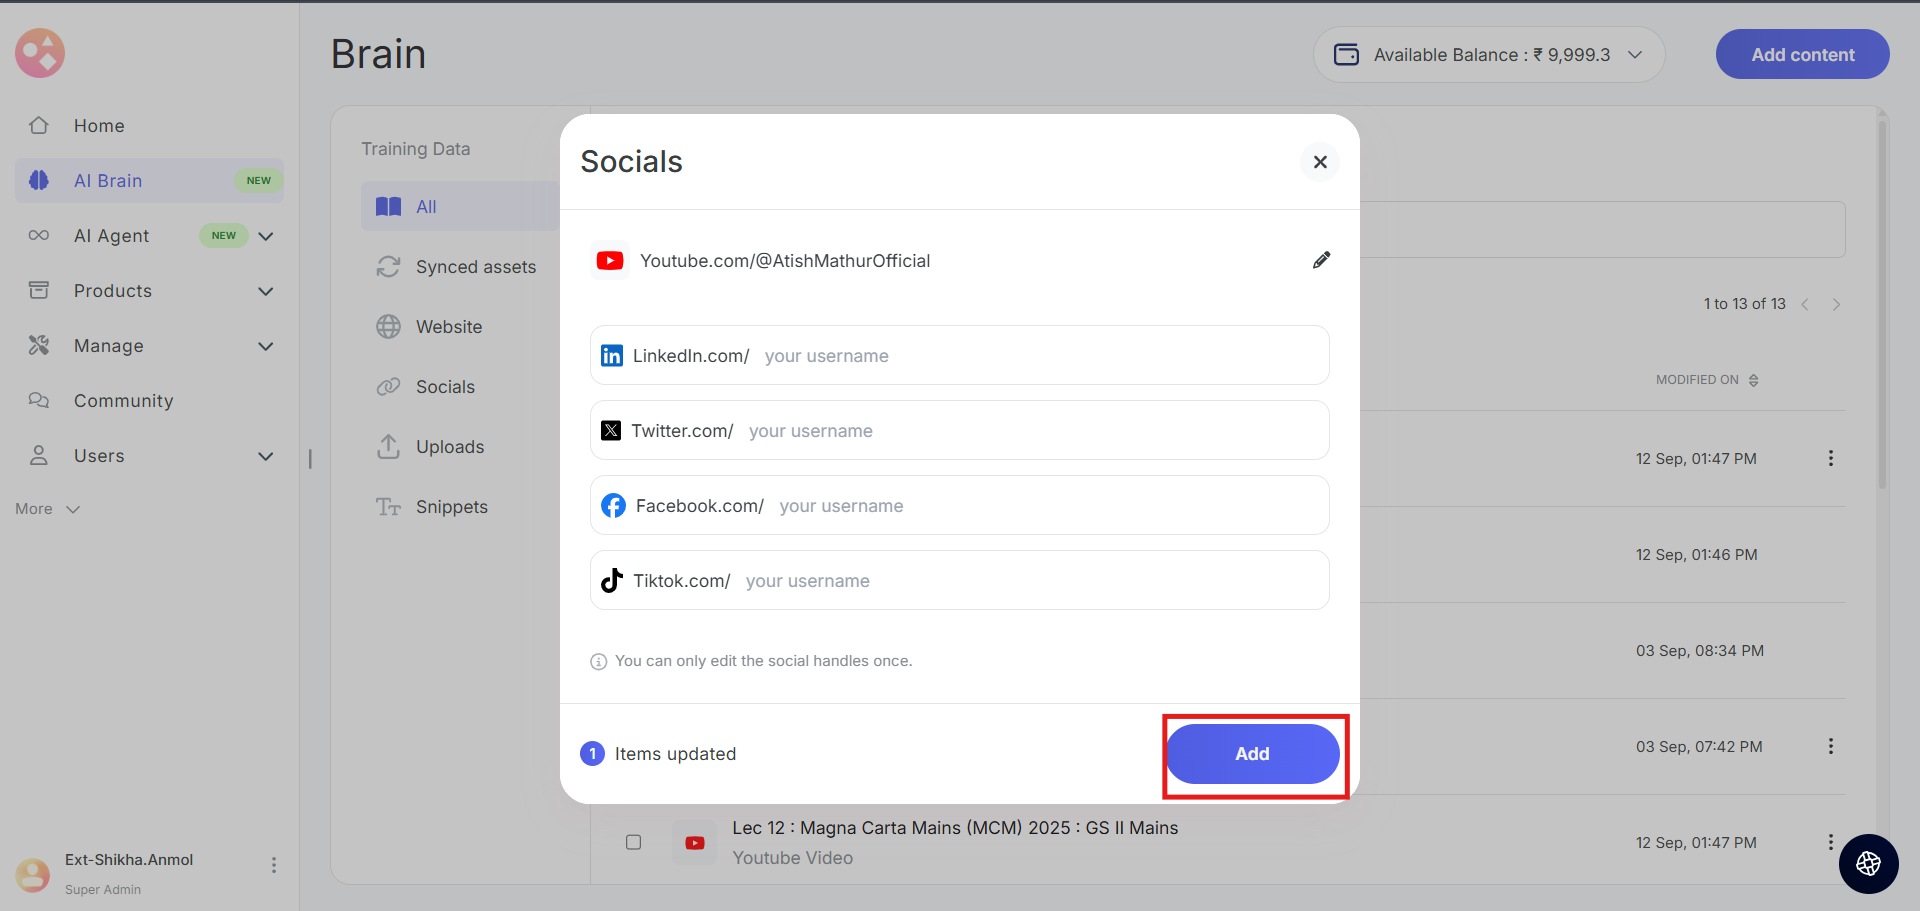
Task: Close the Socials dialog
Action: pyautogui.click(x=1320, y=162)
